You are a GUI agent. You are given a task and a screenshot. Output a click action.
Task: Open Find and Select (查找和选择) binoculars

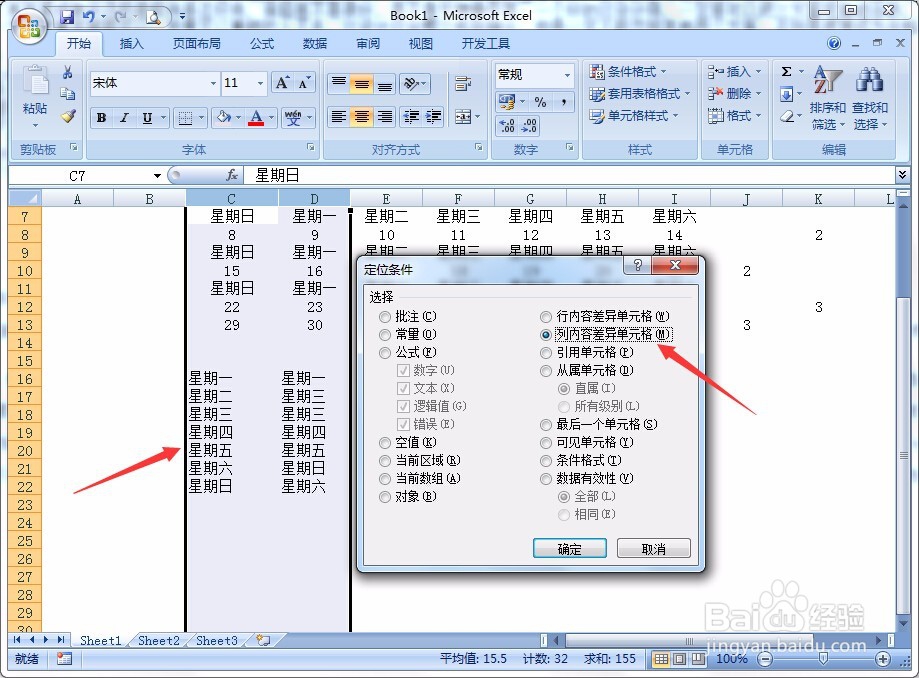tap(870, 98)
